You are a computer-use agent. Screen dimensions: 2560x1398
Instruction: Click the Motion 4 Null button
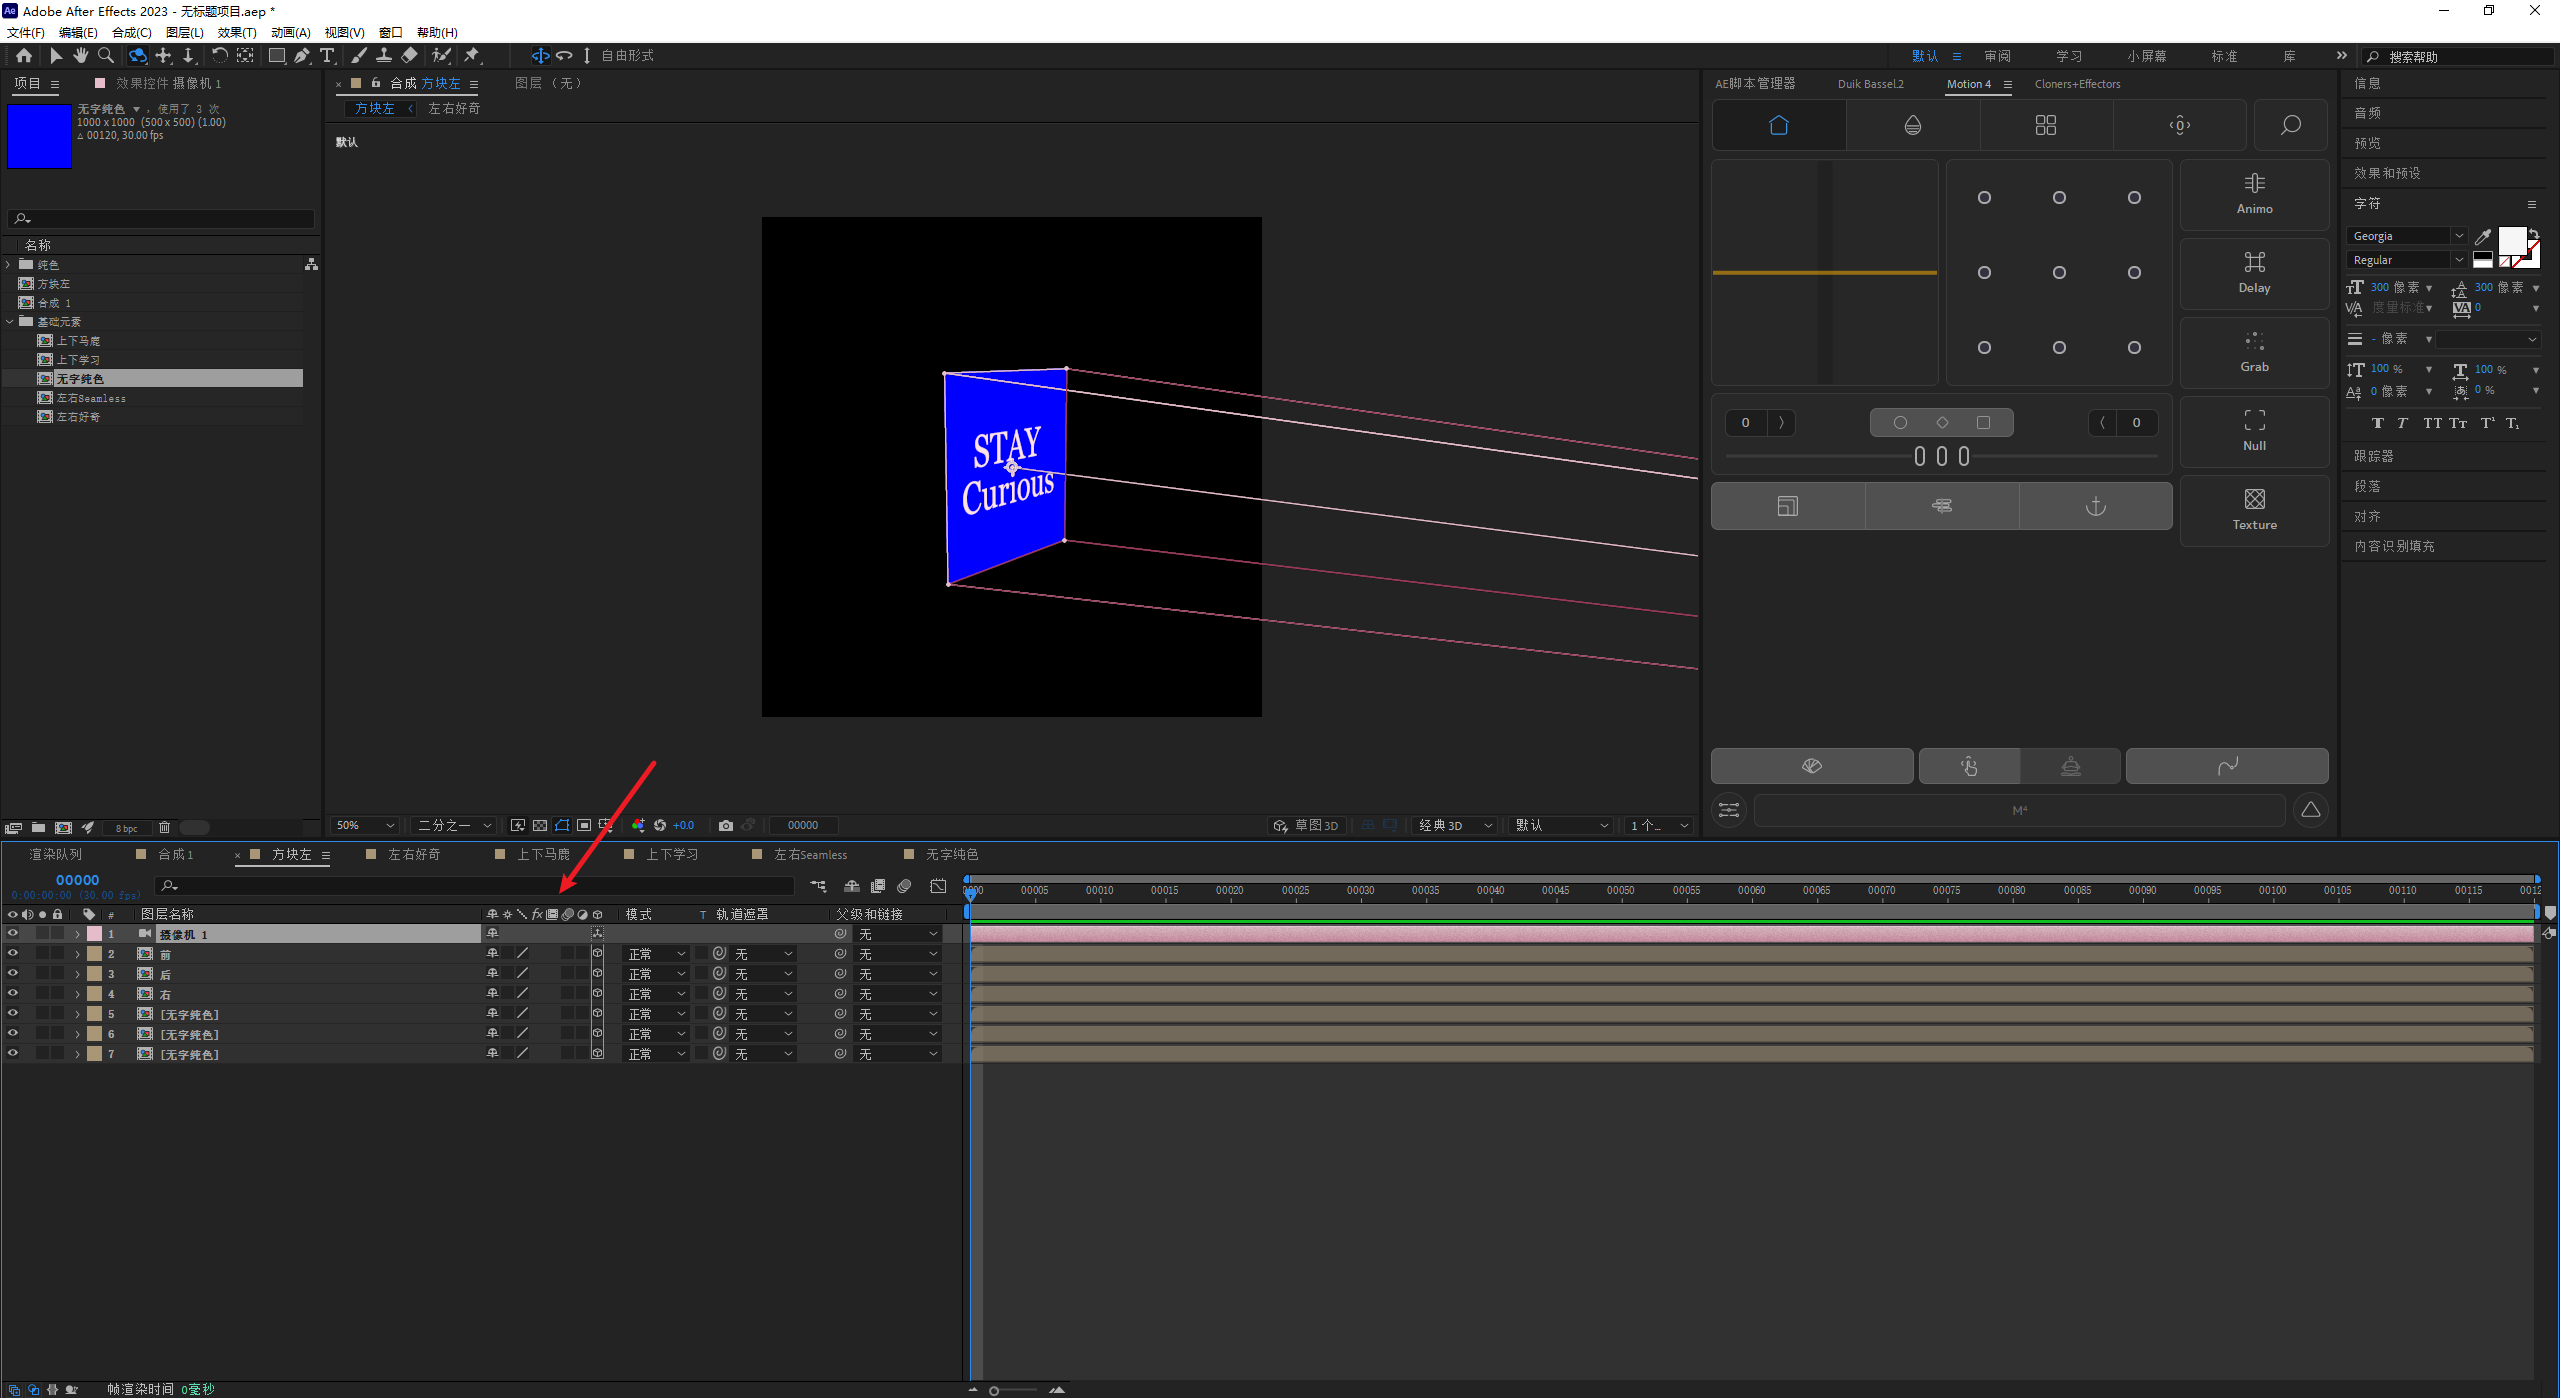click(2254, 431)
